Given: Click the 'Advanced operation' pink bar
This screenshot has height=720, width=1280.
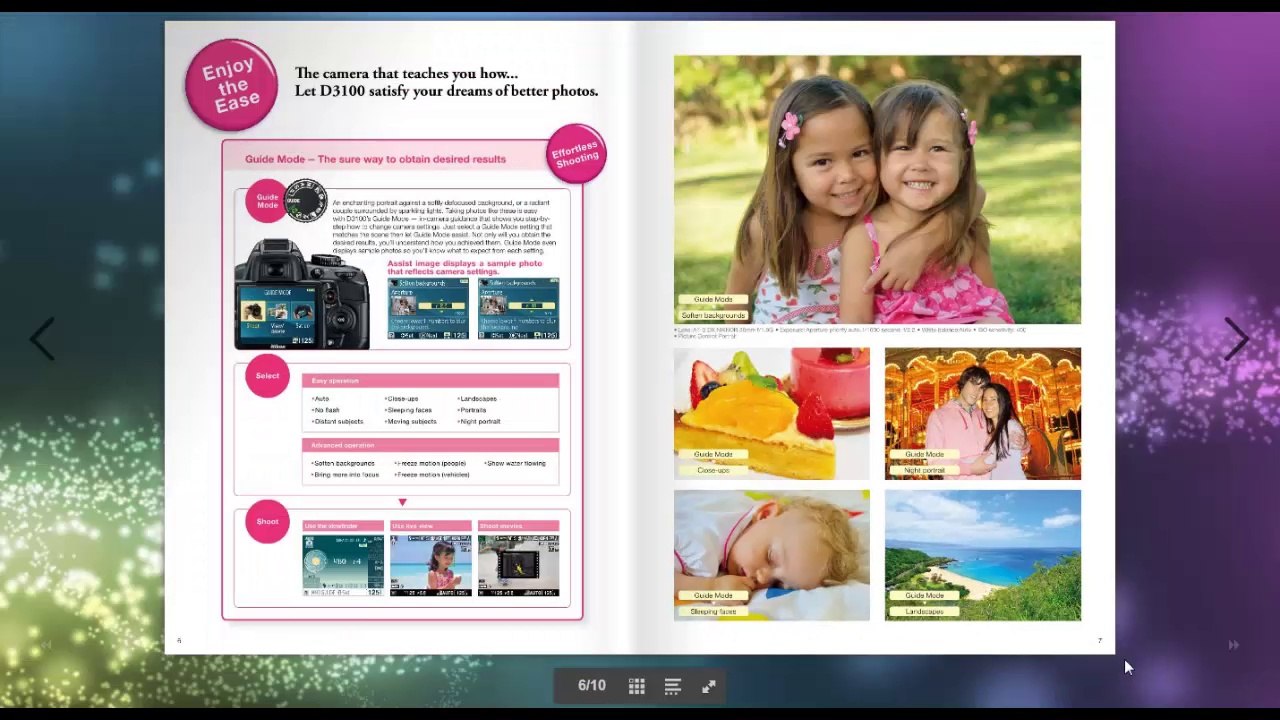Looking at the screenshot, I should coord(430,445).
